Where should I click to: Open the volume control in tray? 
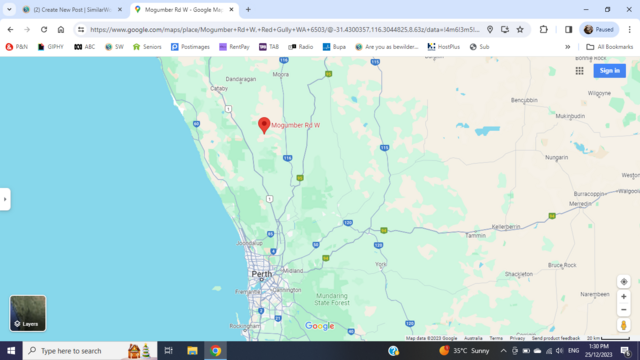click(560, 351)
